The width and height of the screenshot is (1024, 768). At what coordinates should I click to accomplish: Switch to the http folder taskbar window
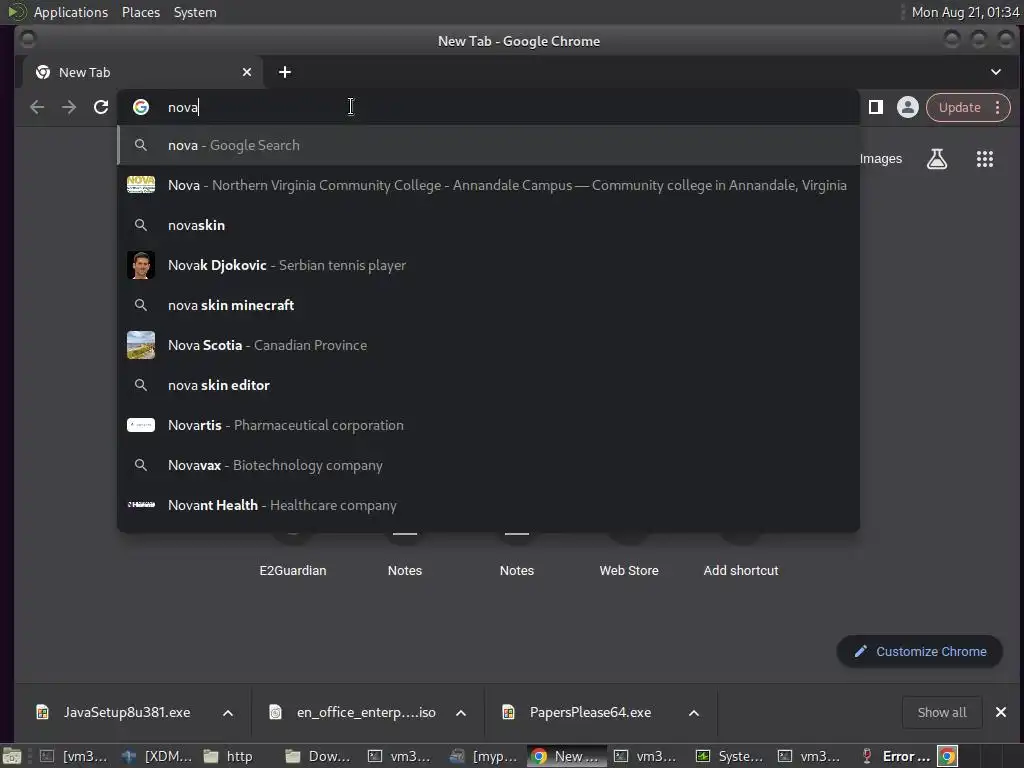click(x=230, y=756)
